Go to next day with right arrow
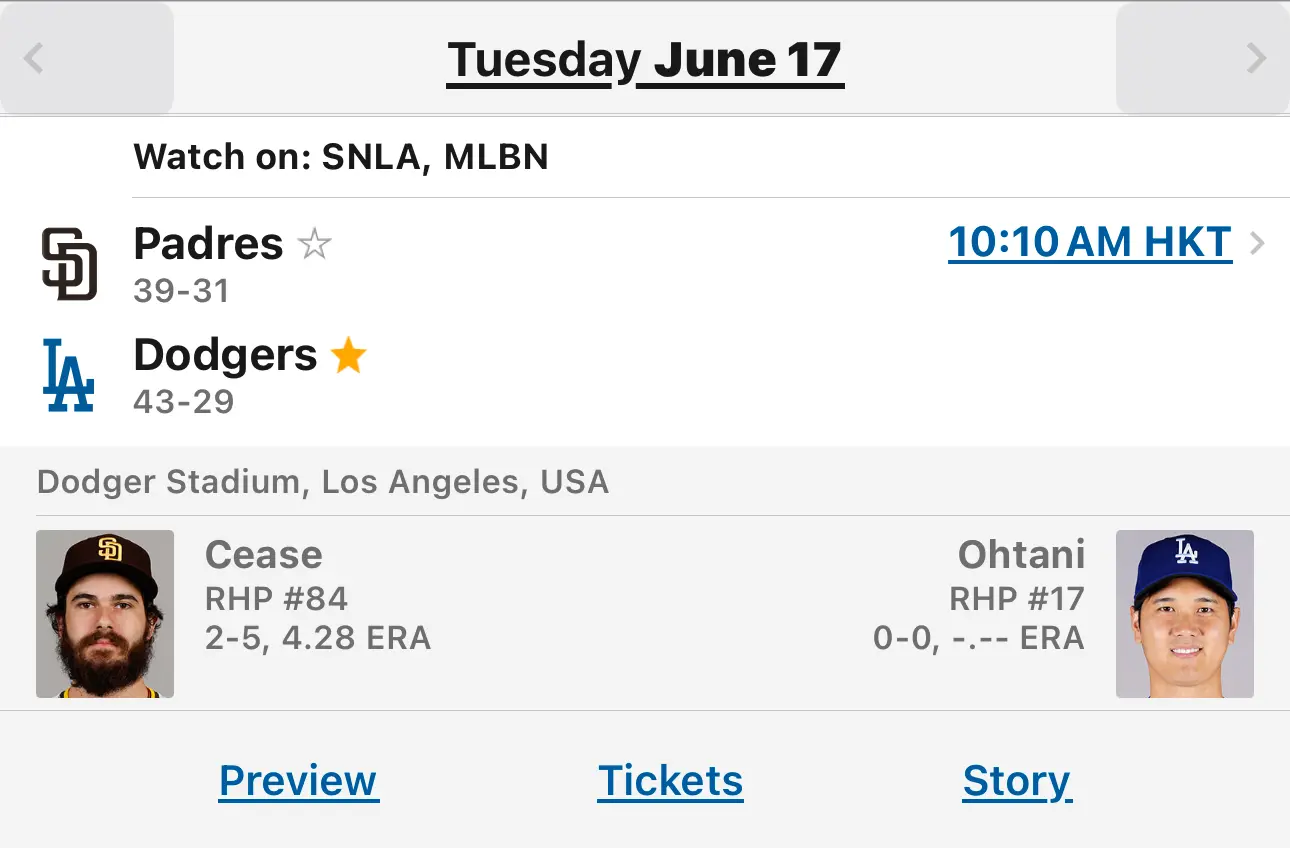Viewport: 1290px width, 848px height. pos(1203,58)
